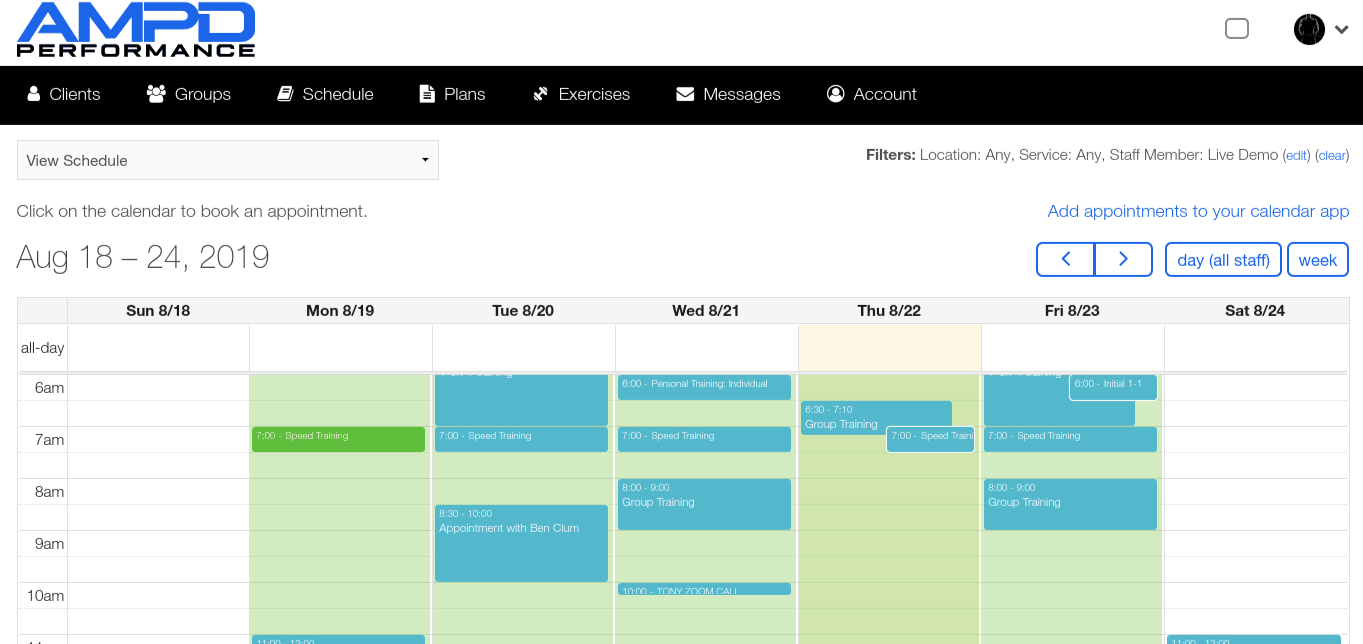Toggle the checkbox in the top header

(1237, 29)
